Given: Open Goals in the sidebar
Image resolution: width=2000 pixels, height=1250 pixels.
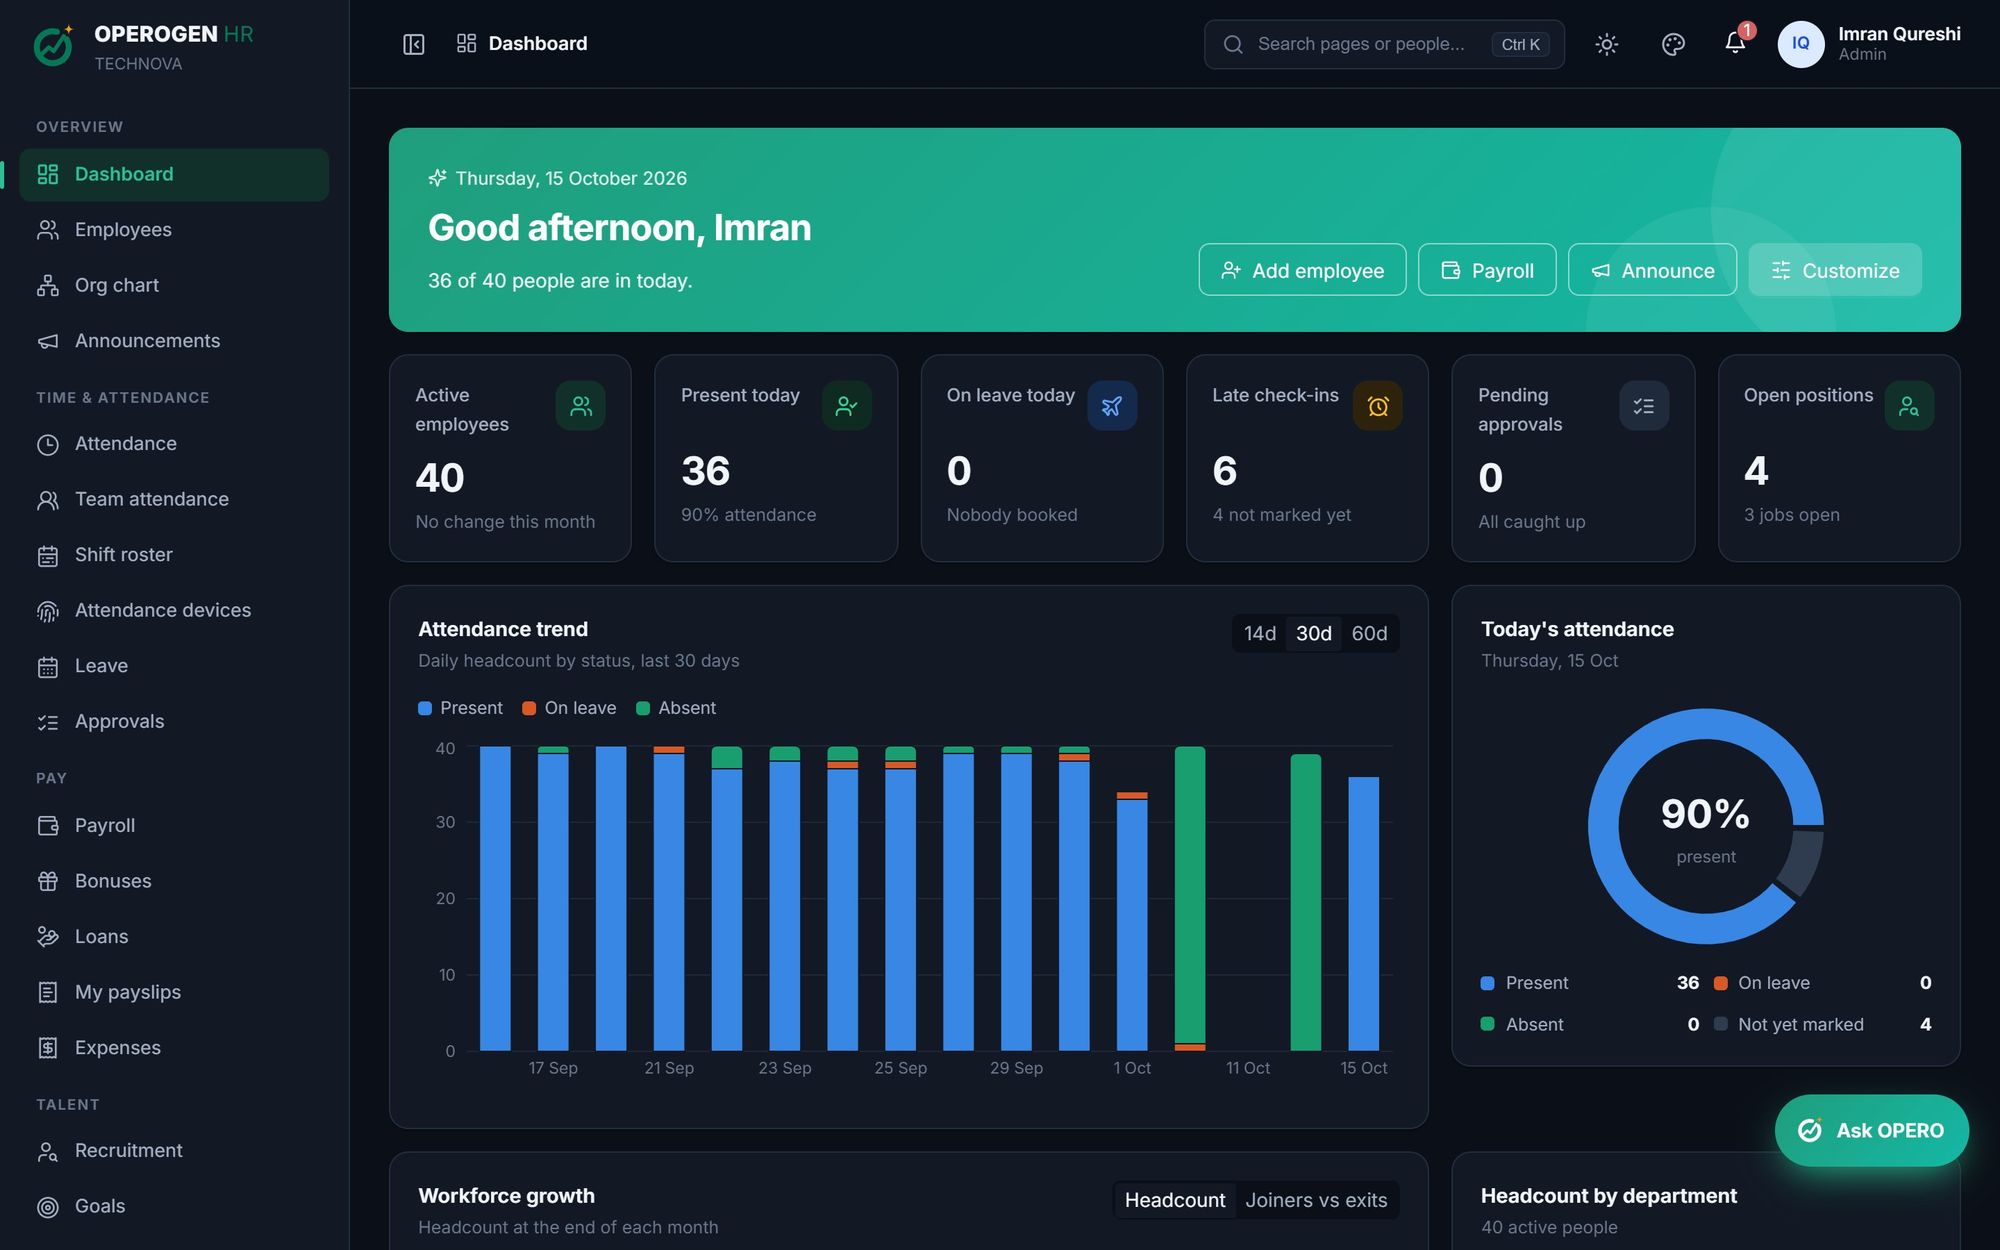Looking at the screenshot, I should coord(174,1206).
